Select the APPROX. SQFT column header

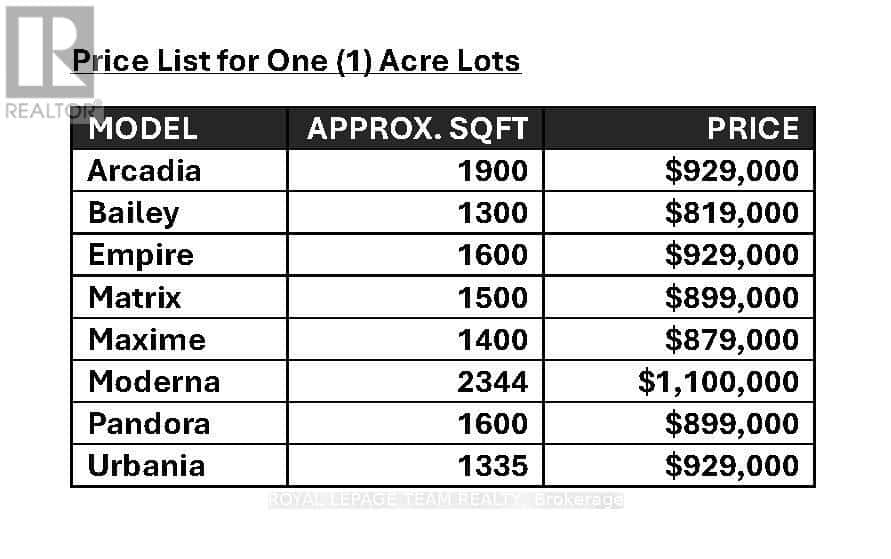pos(416,129)
